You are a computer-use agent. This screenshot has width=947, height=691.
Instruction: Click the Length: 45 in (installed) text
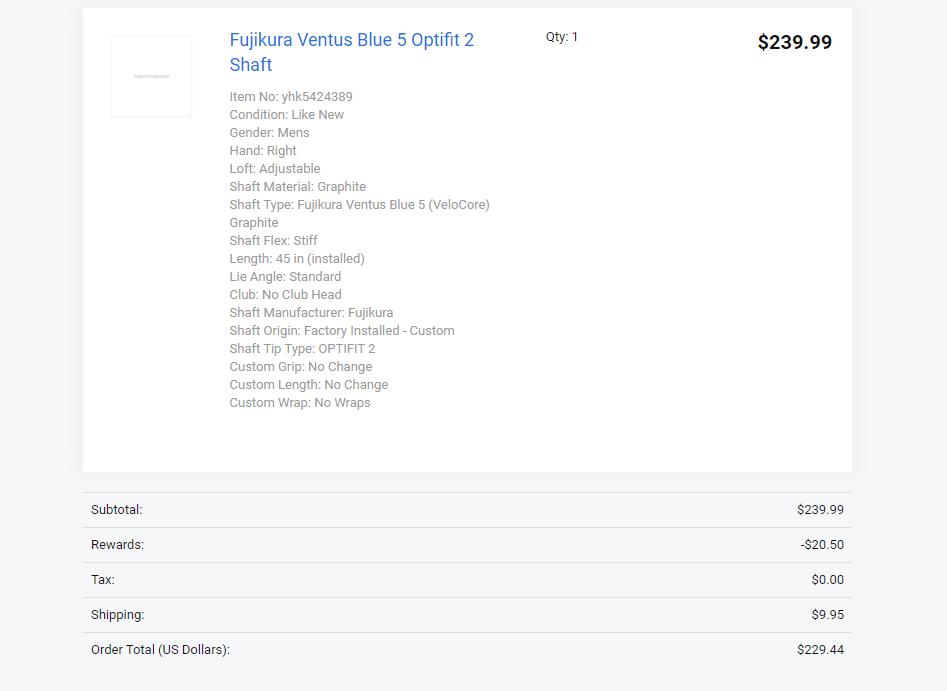point(297,259)
